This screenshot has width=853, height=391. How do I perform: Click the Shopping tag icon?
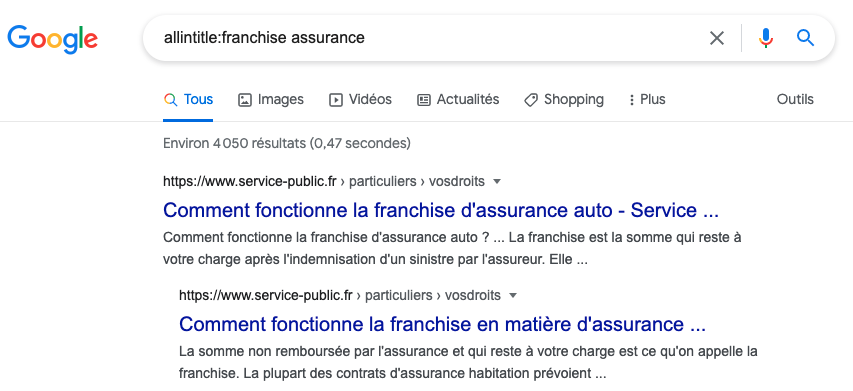(531, 100)
